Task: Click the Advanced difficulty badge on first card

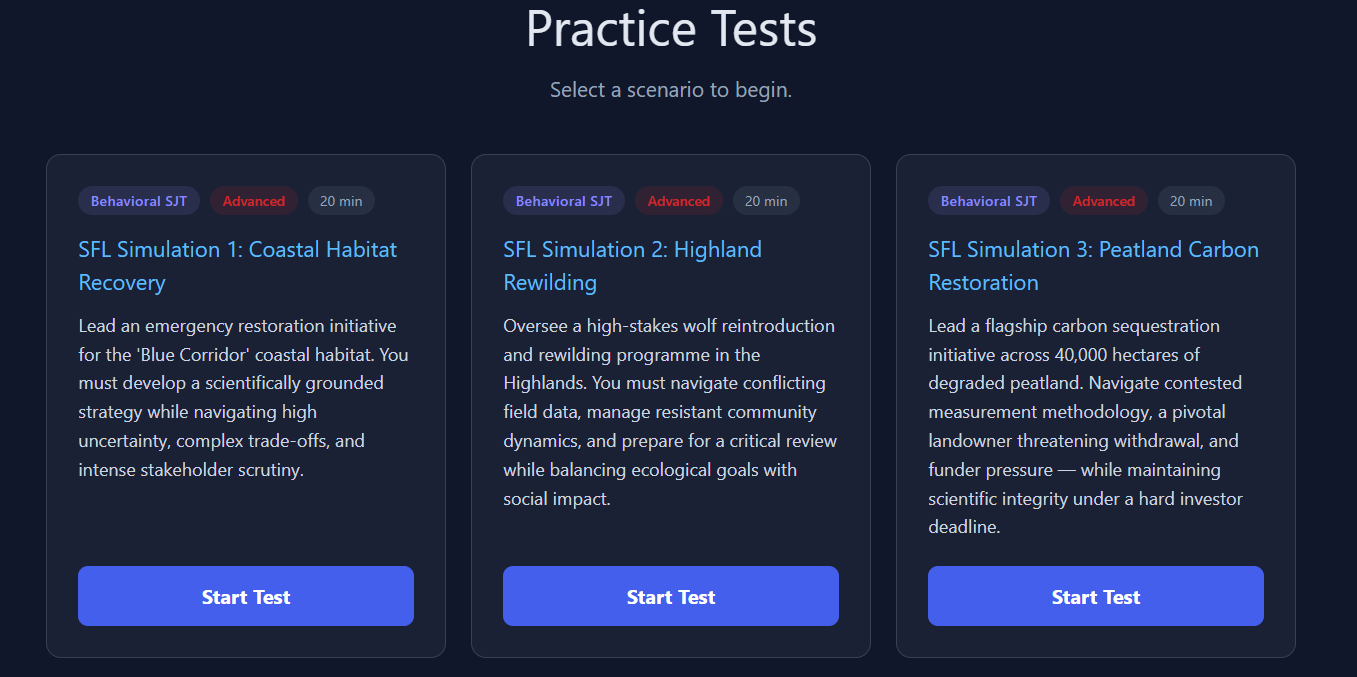Action: 254,200
